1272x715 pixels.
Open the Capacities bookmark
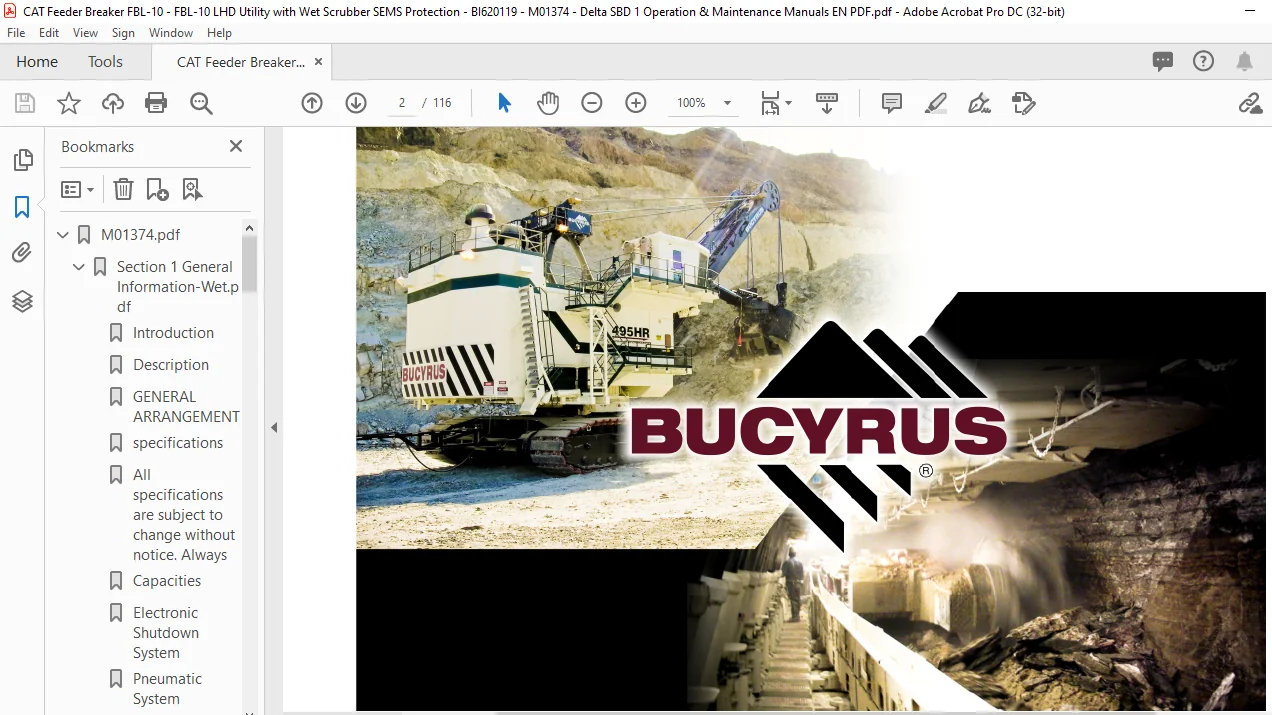coord(167,581)
